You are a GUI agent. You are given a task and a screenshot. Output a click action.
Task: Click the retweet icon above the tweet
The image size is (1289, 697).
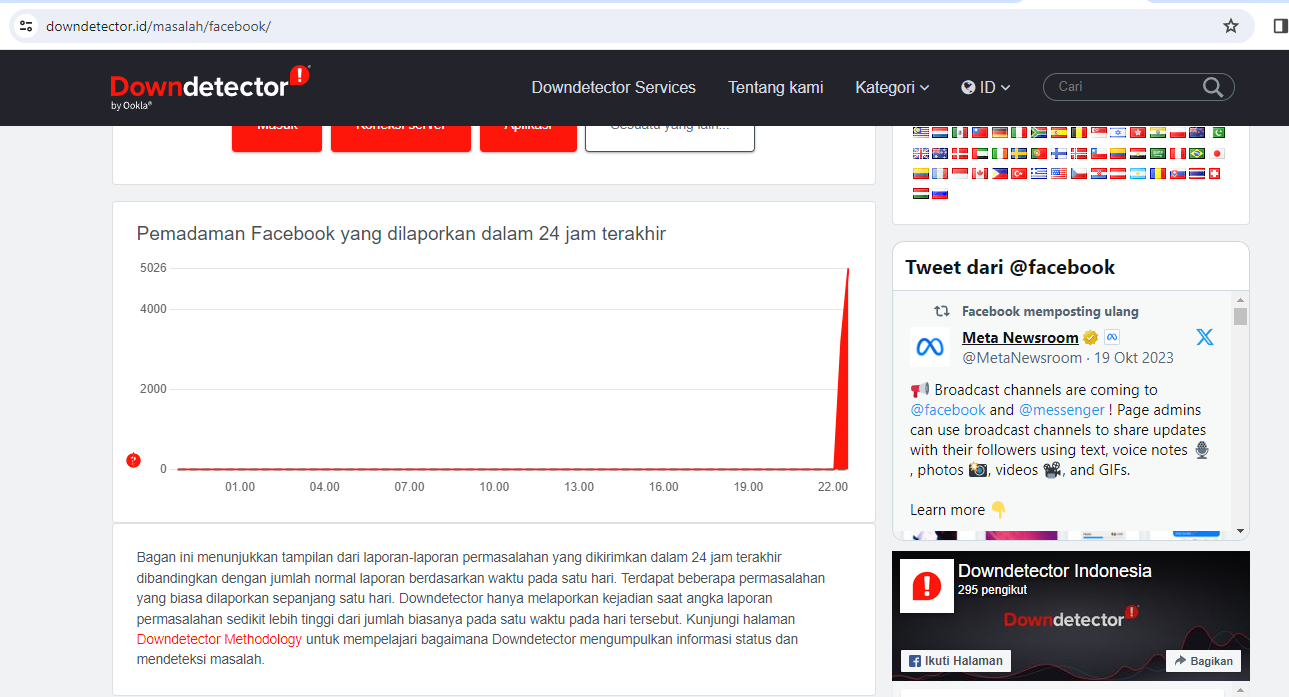point(941,311)
